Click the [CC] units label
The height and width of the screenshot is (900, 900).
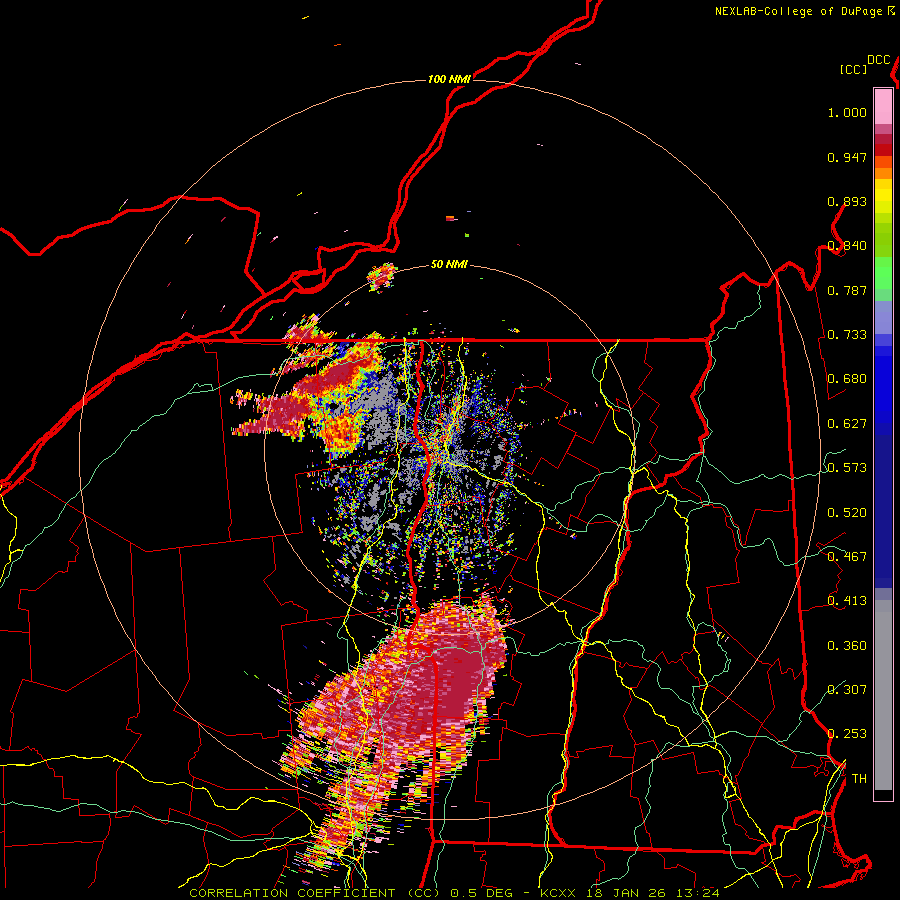[x=853, y=69]
